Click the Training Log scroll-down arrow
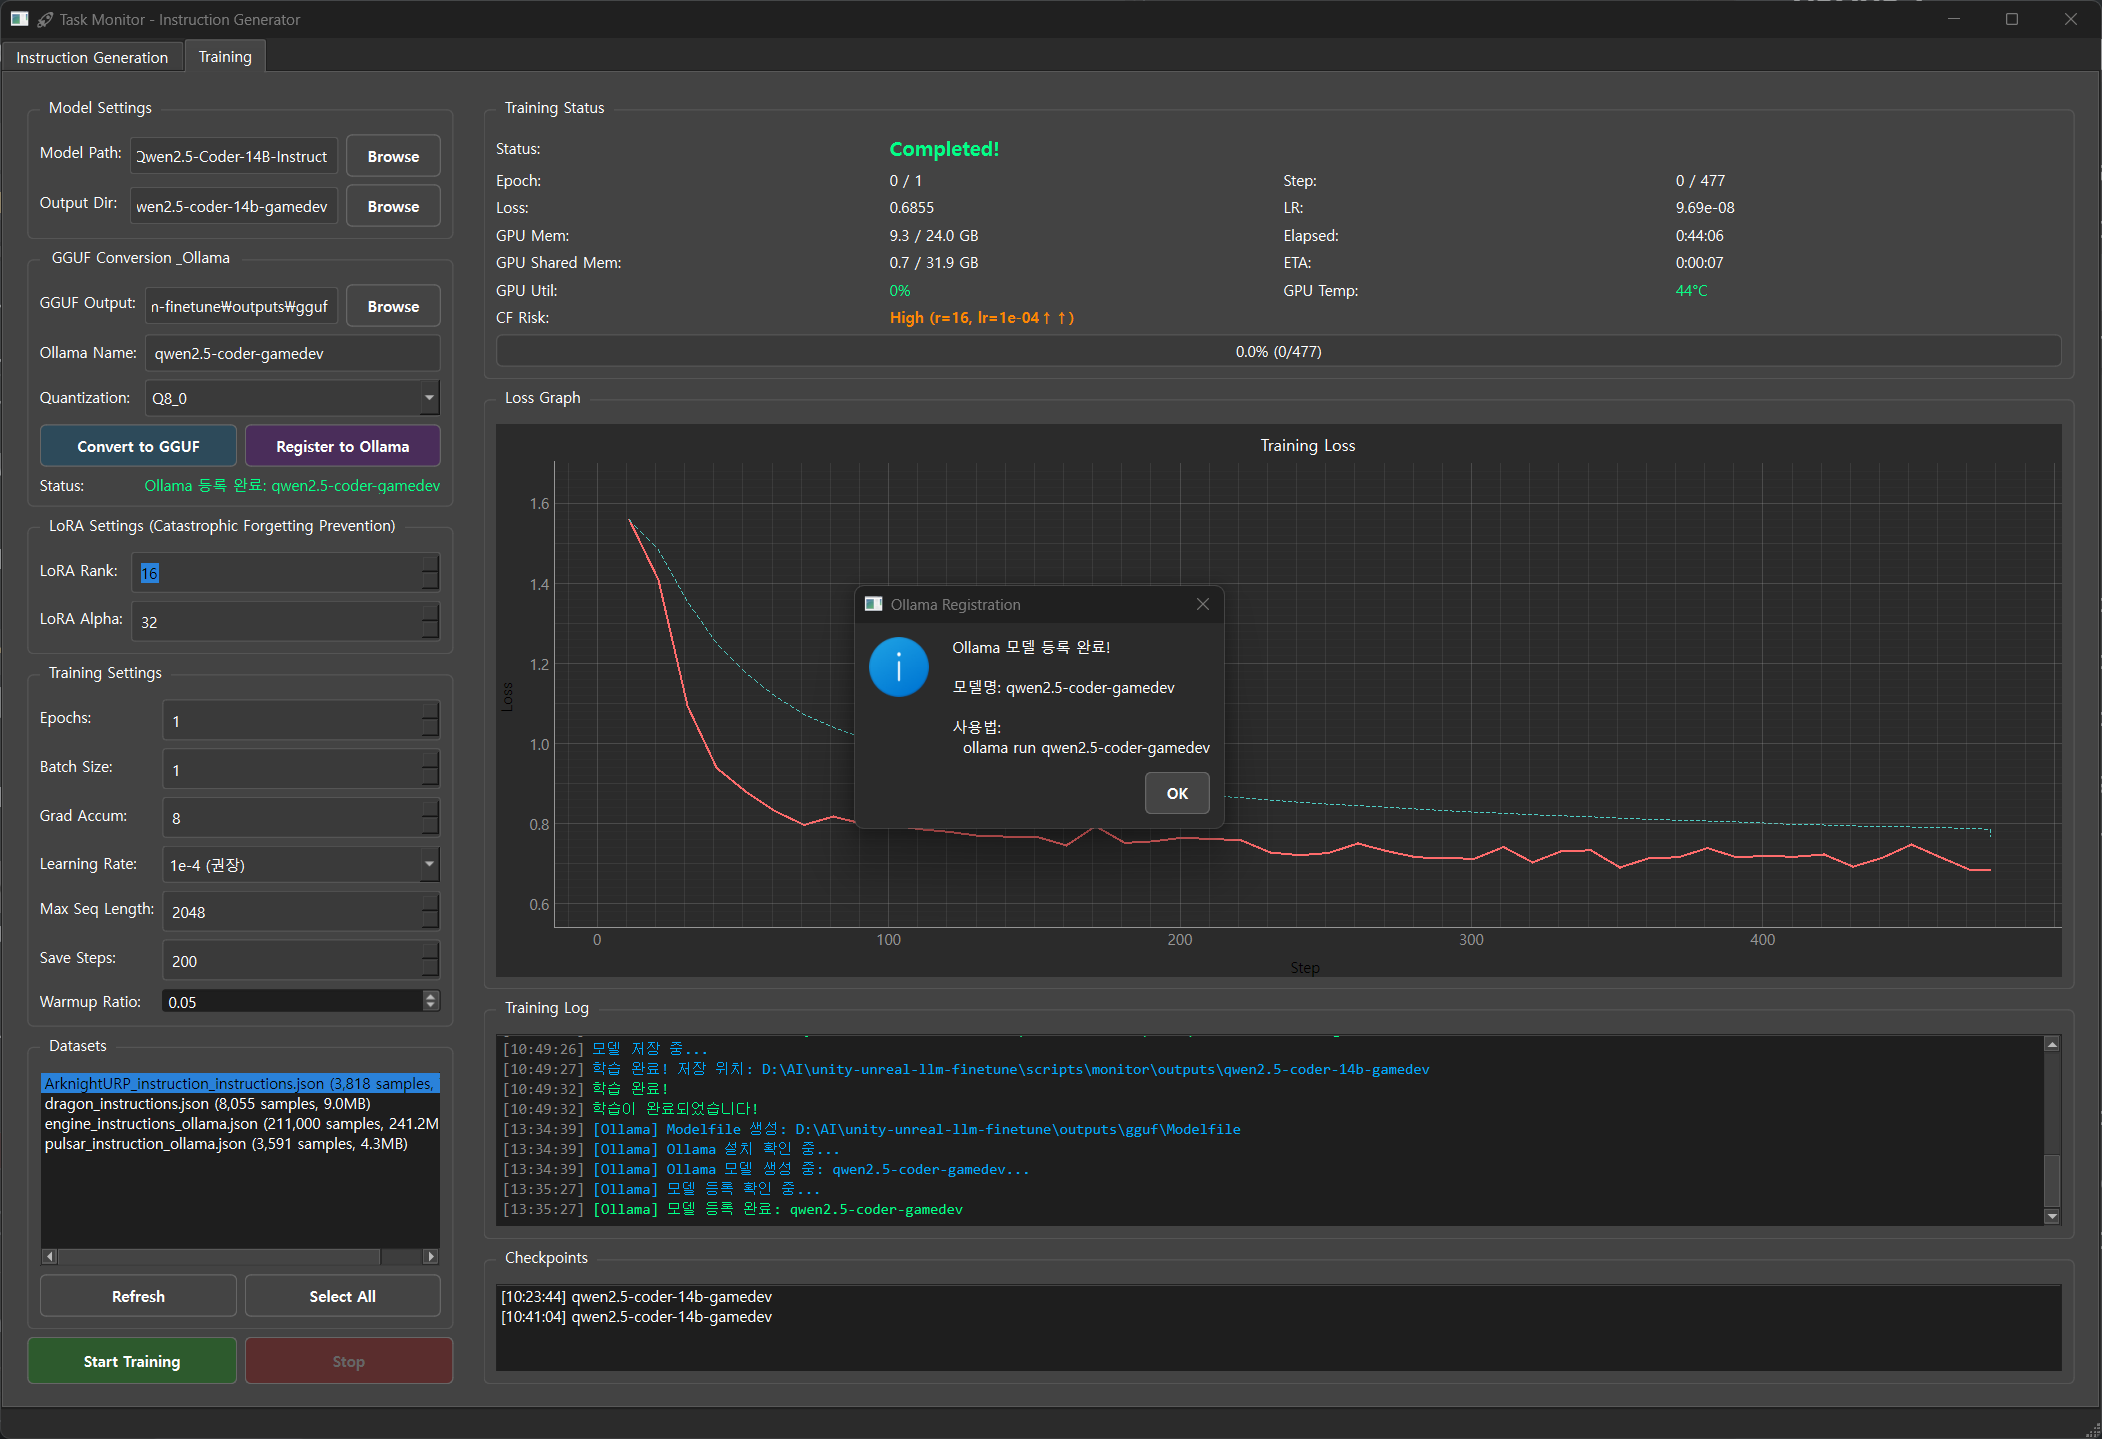 (2051, 1216)
